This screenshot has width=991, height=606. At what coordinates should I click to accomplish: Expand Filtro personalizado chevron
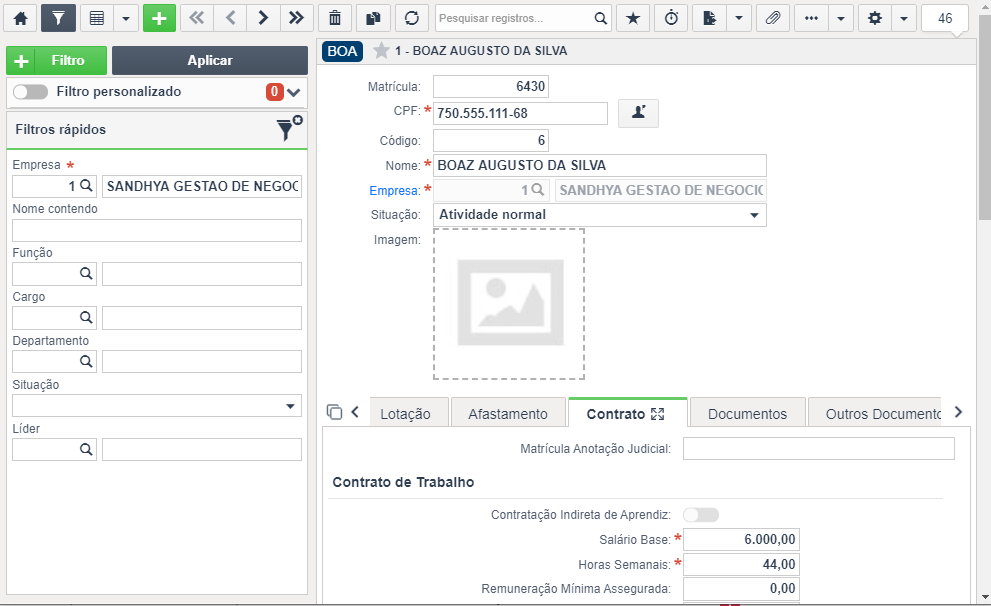pos(293,92)
